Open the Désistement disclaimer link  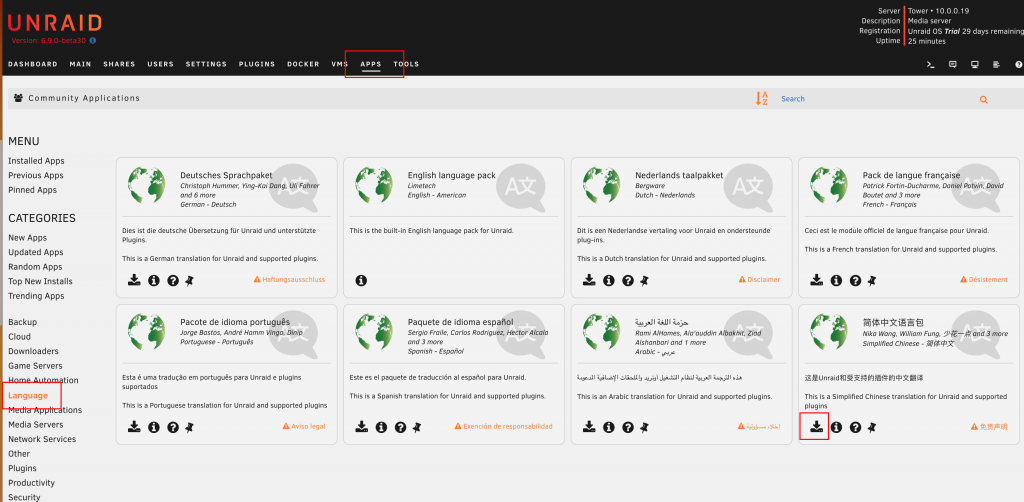coord(984,279)
